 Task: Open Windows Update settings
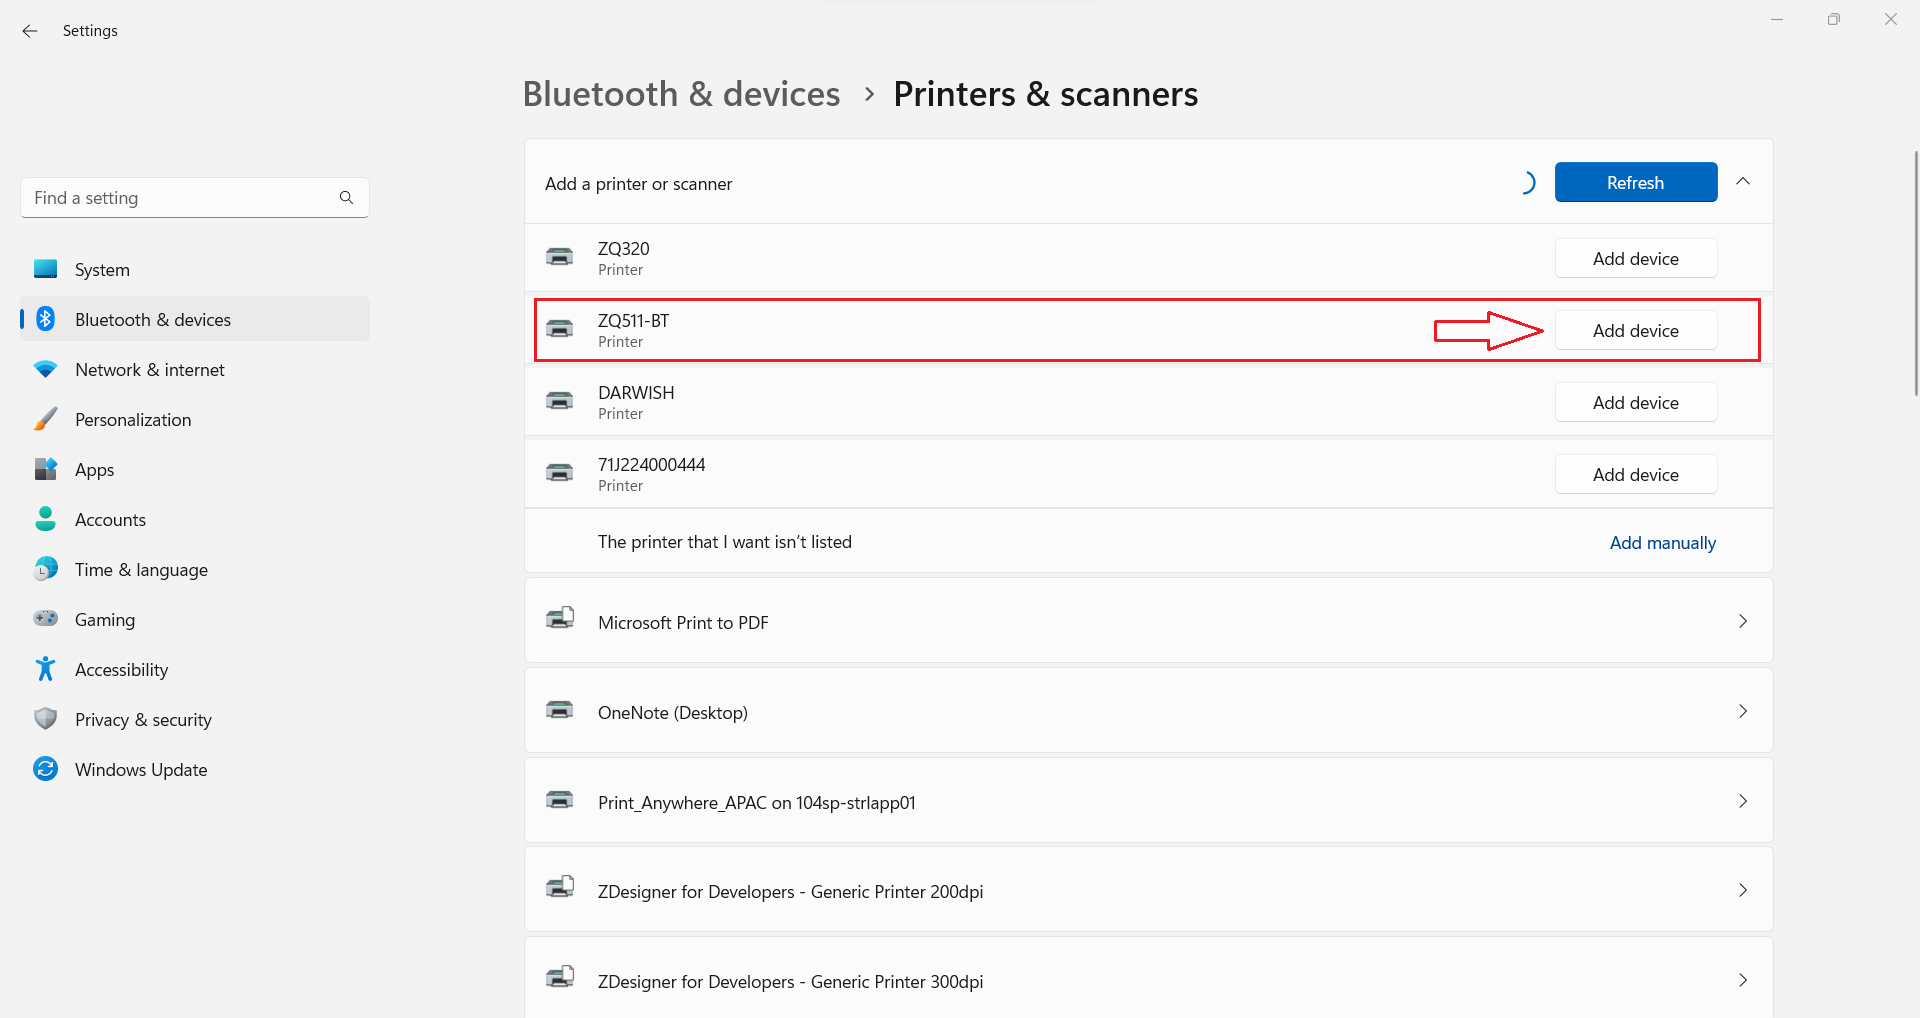pos(140,769)
